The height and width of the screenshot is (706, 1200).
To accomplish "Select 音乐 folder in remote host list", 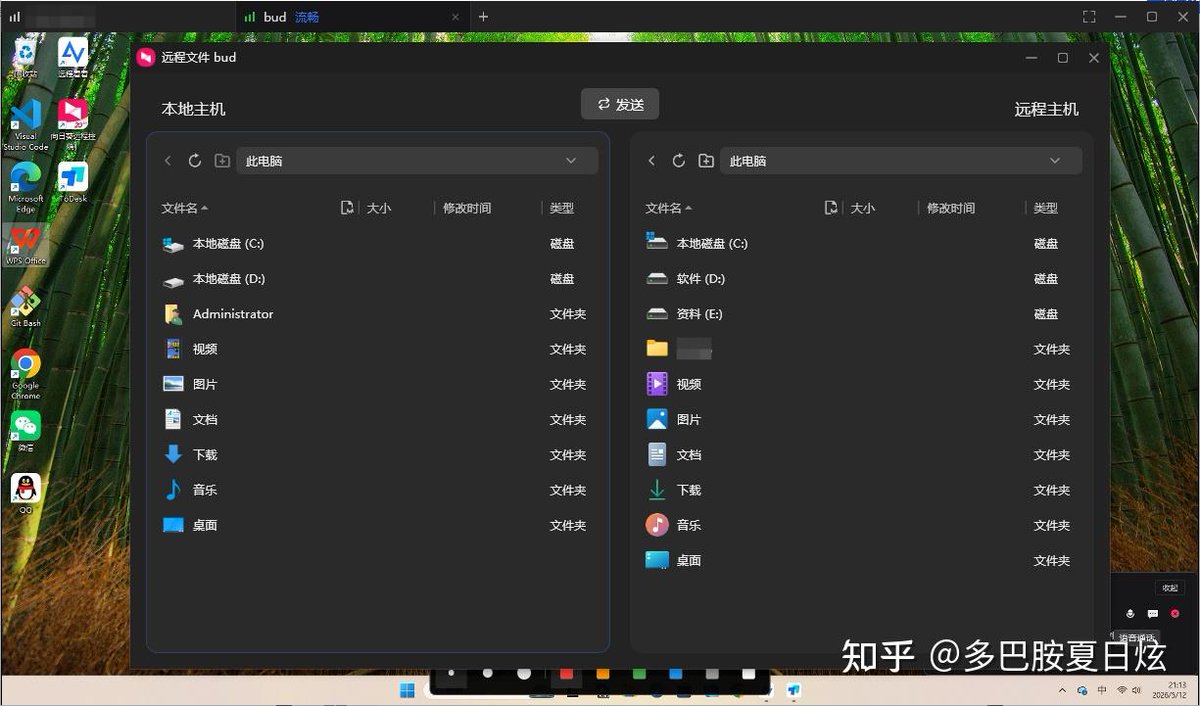I will coord(862,525).
